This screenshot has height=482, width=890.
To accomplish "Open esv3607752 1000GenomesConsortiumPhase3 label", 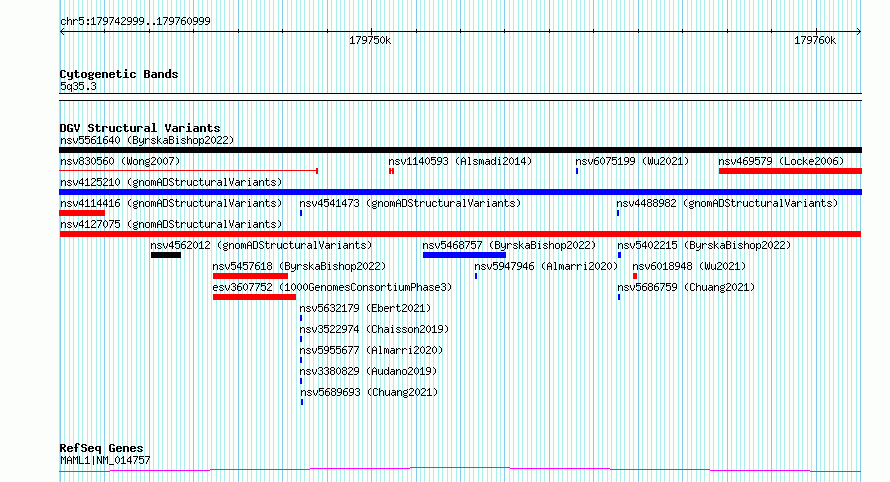I will coord(332,287).
